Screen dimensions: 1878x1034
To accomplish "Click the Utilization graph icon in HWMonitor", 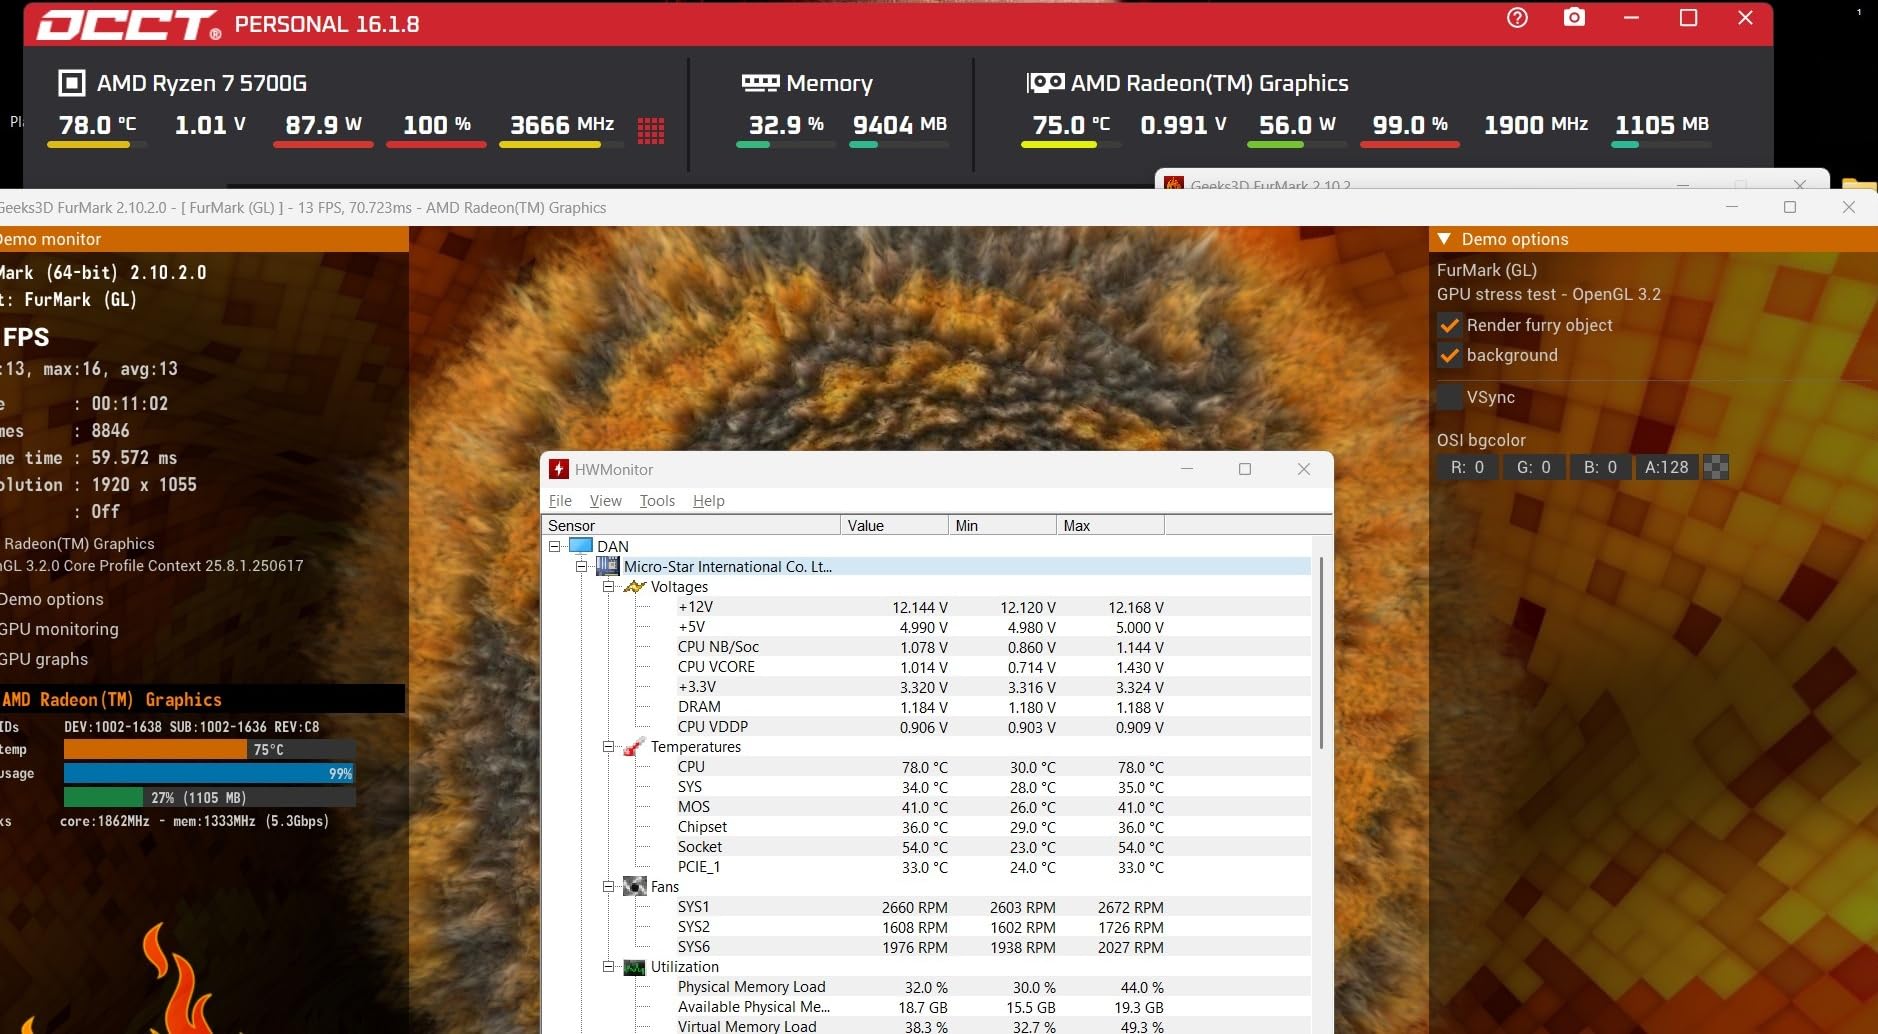I will (x=635, y=967).
